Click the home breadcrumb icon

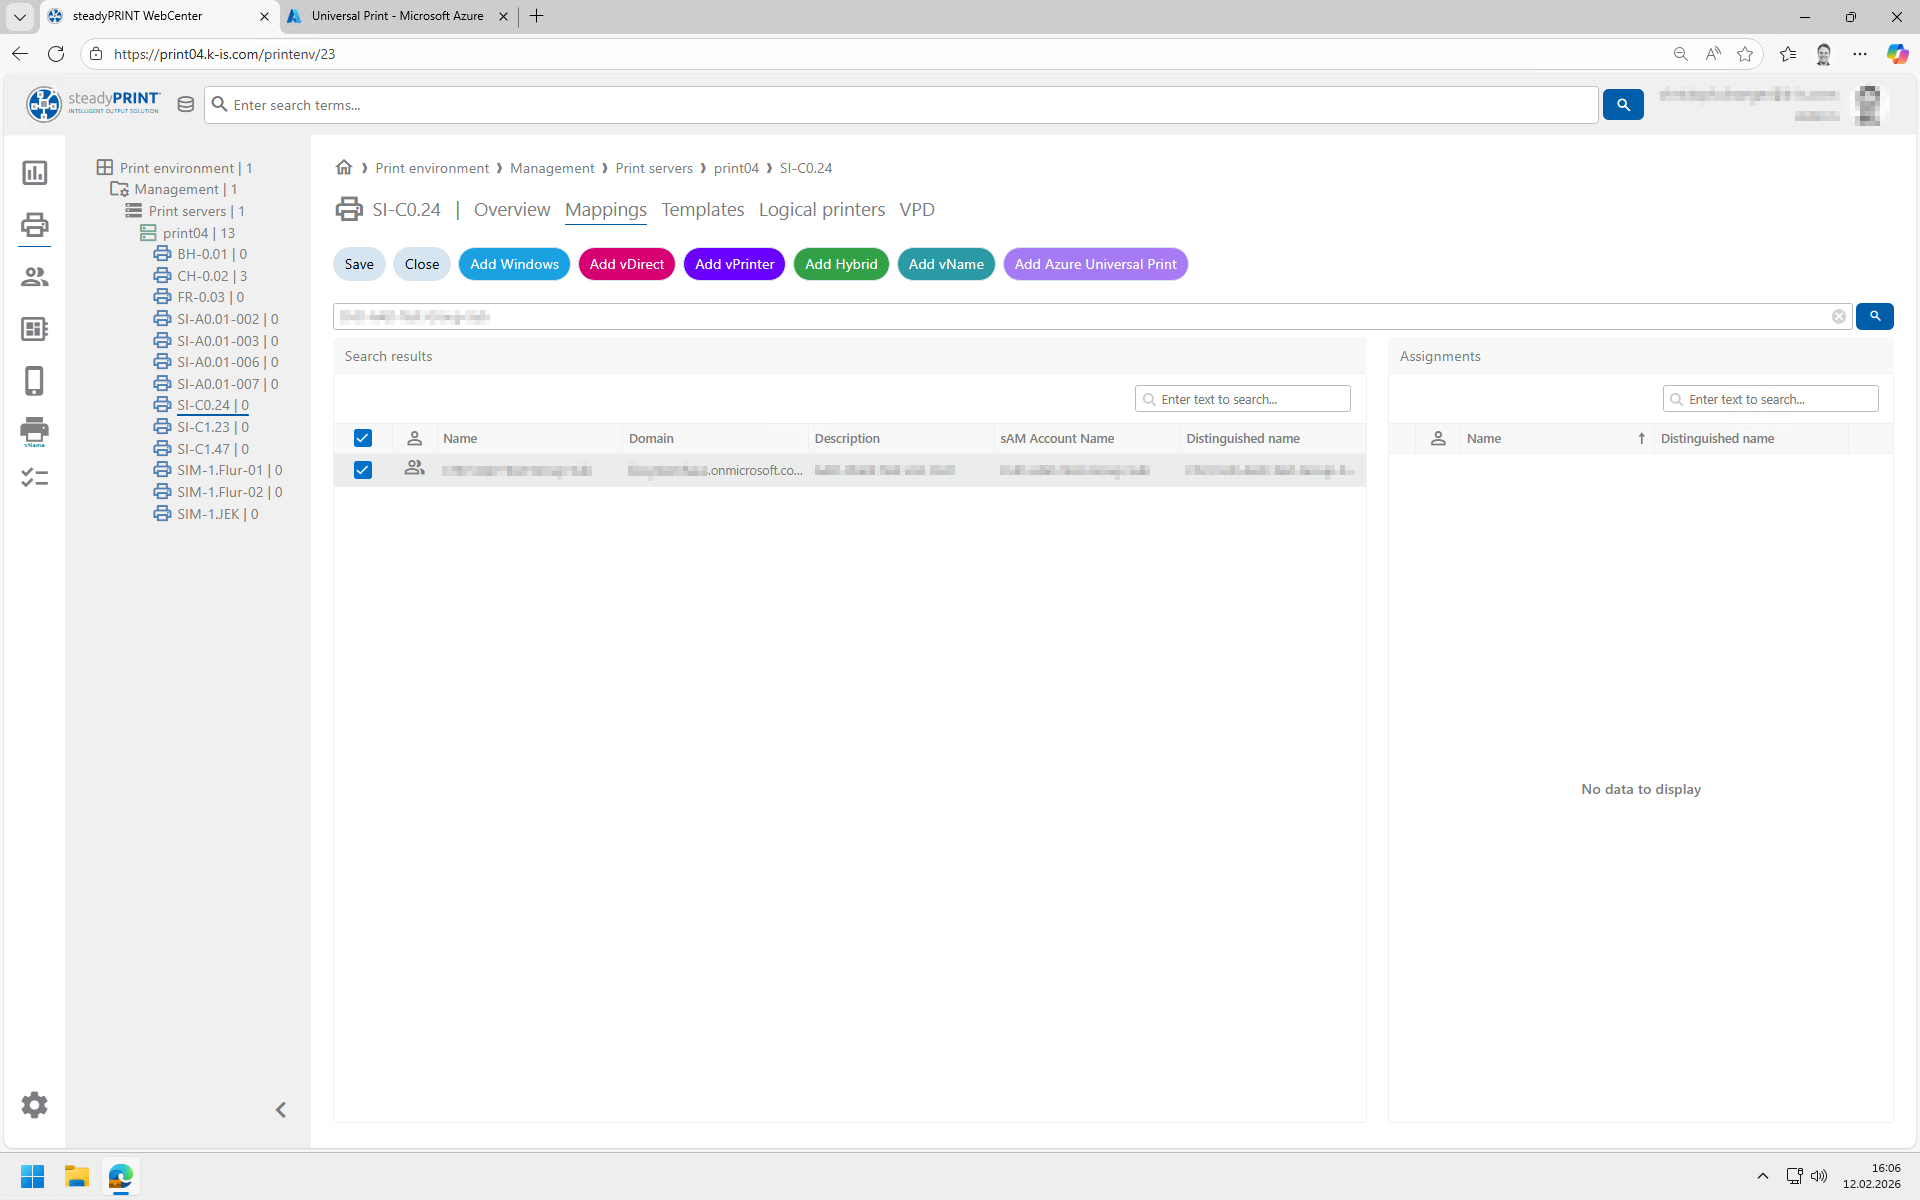[x=344, y=167]
